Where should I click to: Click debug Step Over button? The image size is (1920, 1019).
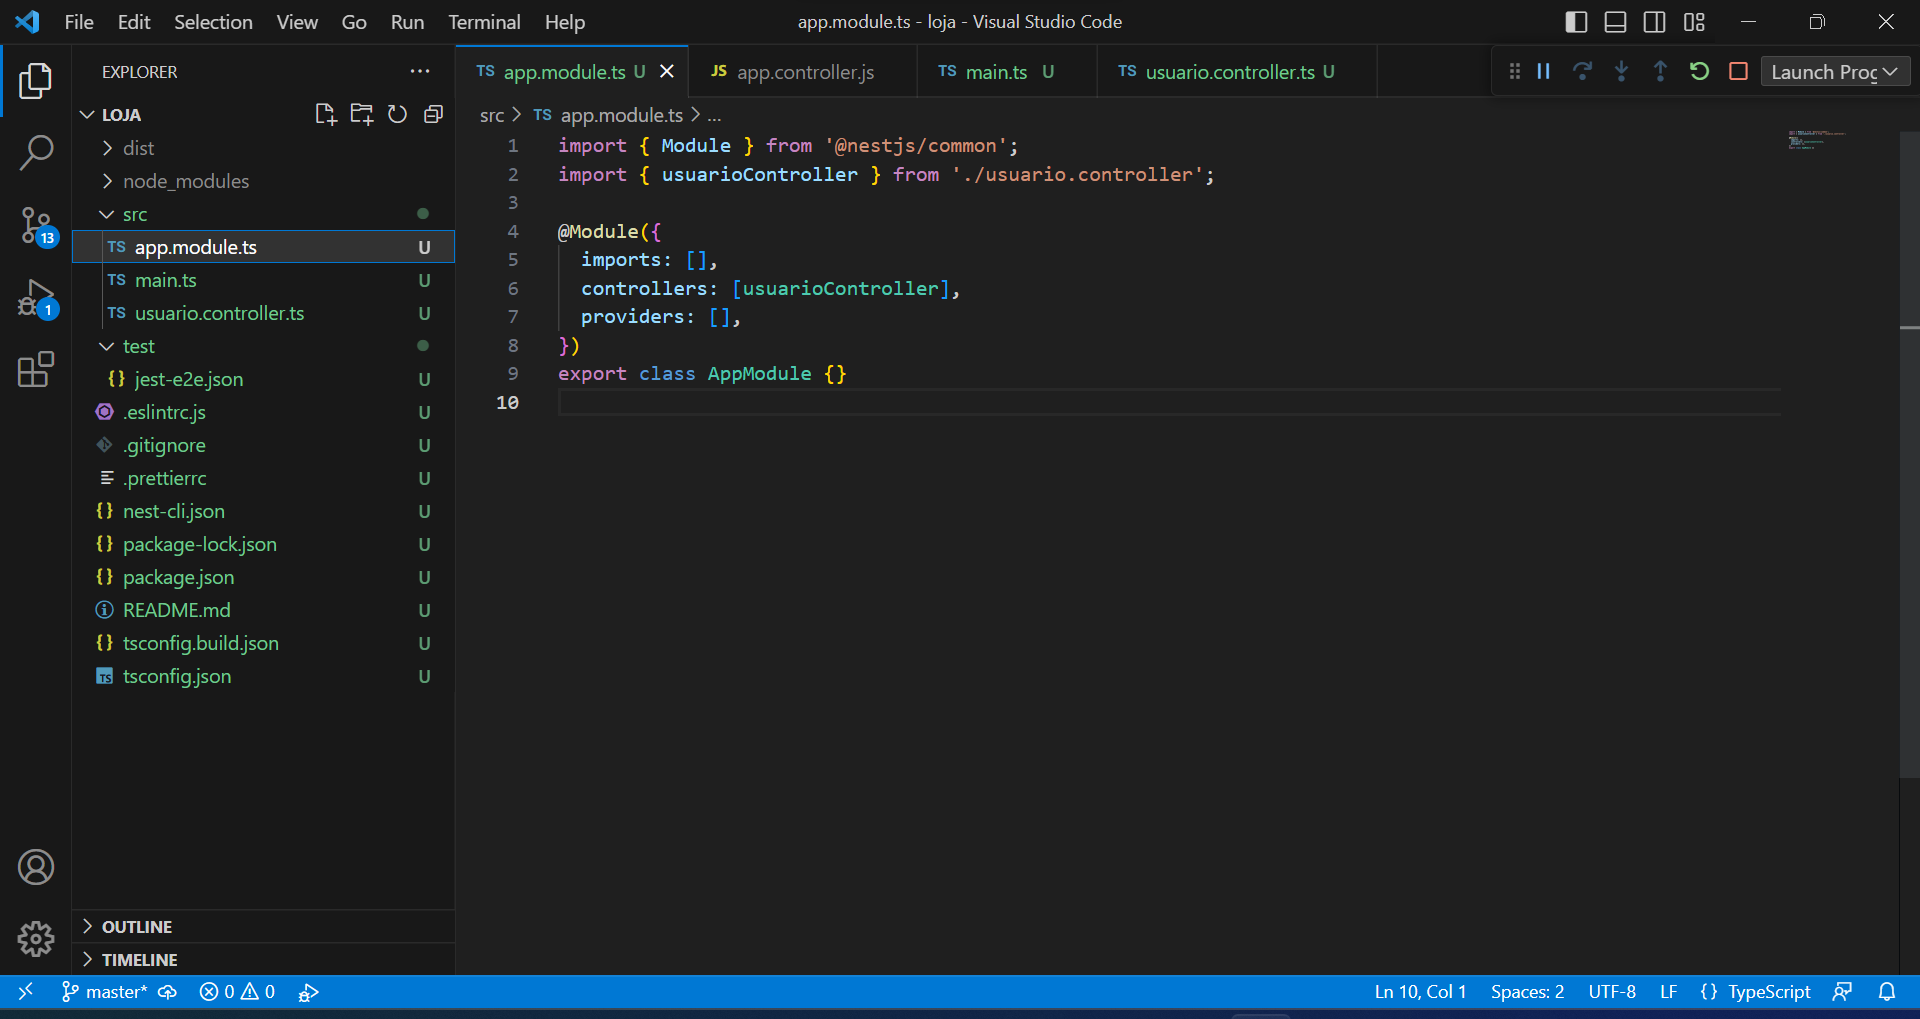(x=1582, y=71)
